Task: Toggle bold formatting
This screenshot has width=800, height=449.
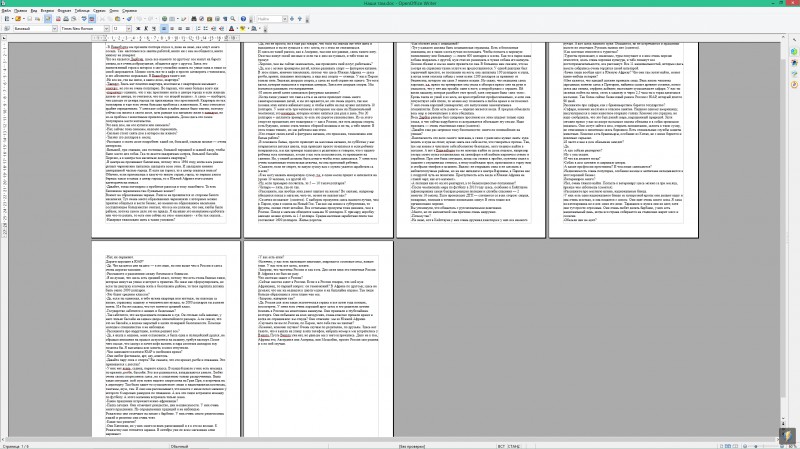Action: [x=138, y=29]
